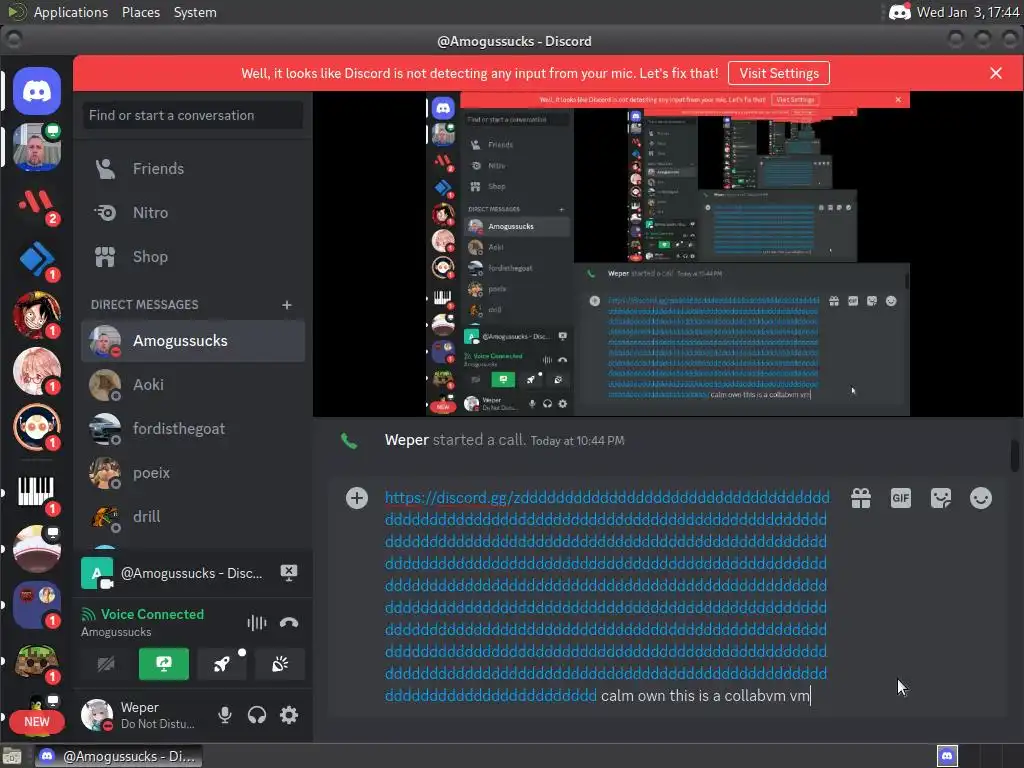Image resolution: width=1024 pixels, height=768 pixels.
Task: Toggle the green screen share button
Action: coord(164,664)
